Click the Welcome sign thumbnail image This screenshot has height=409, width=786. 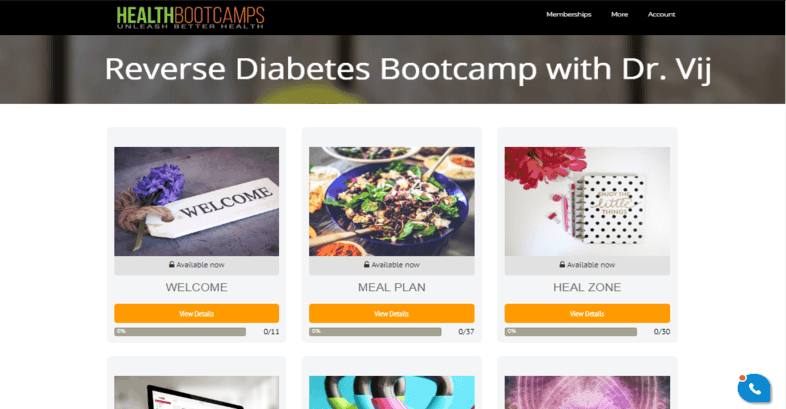click(196, 201)
